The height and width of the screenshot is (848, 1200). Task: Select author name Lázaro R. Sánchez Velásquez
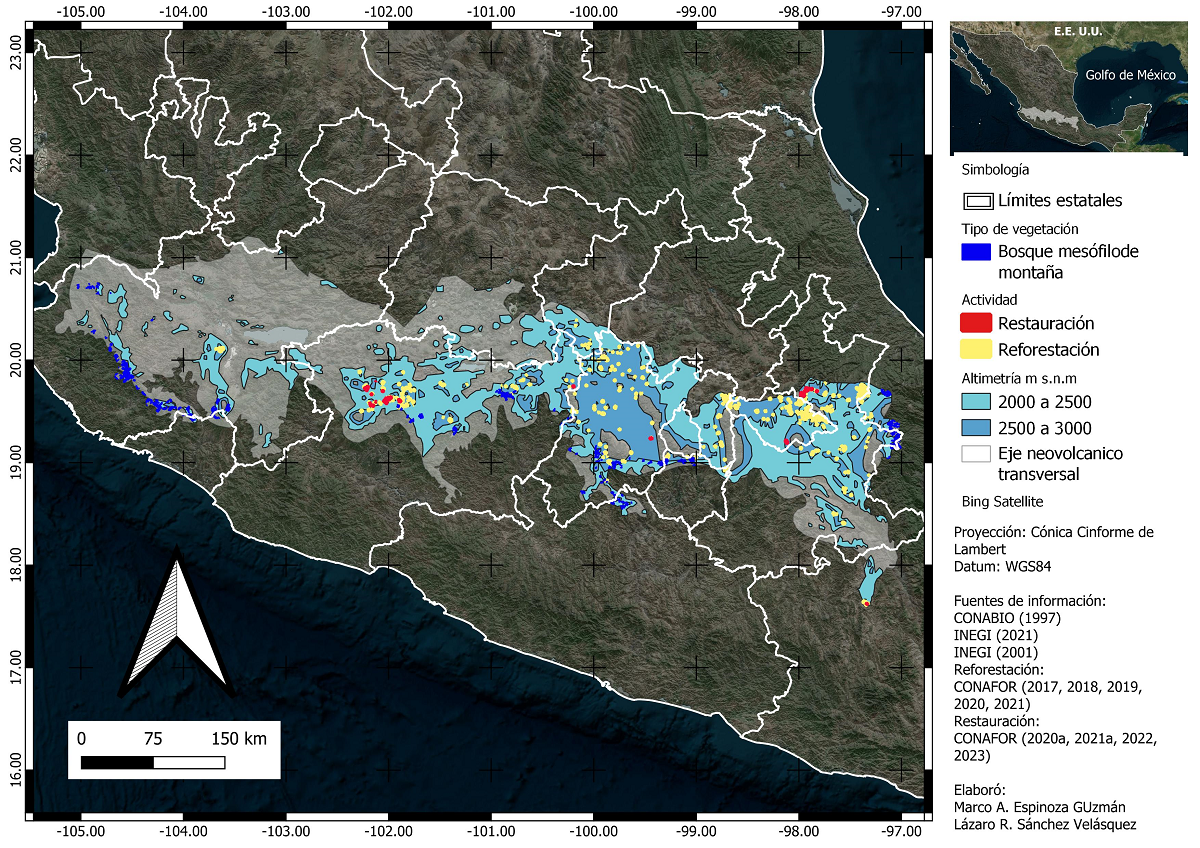pyautogui.click(x=1045, y=824)
